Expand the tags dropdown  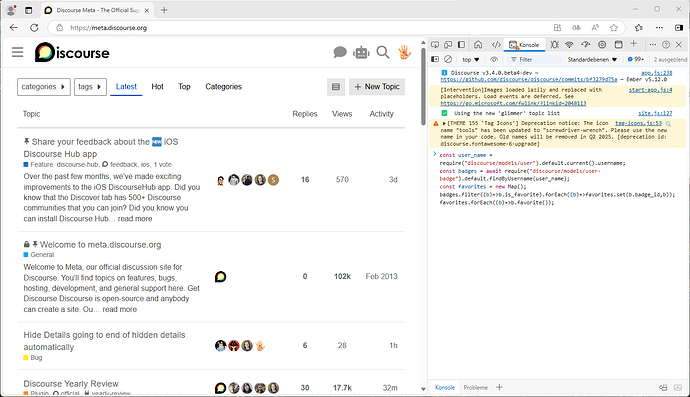tap(90, 87)
